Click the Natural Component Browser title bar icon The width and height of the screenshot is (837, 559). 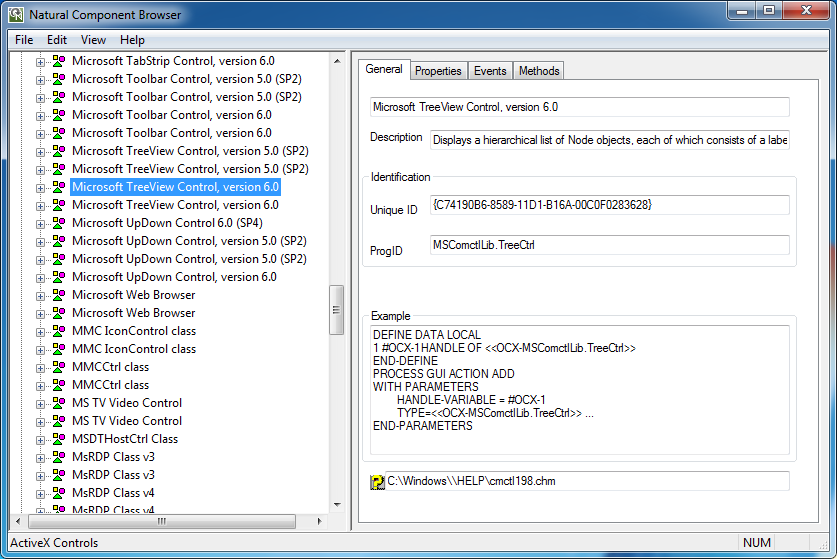coord(16,14)
